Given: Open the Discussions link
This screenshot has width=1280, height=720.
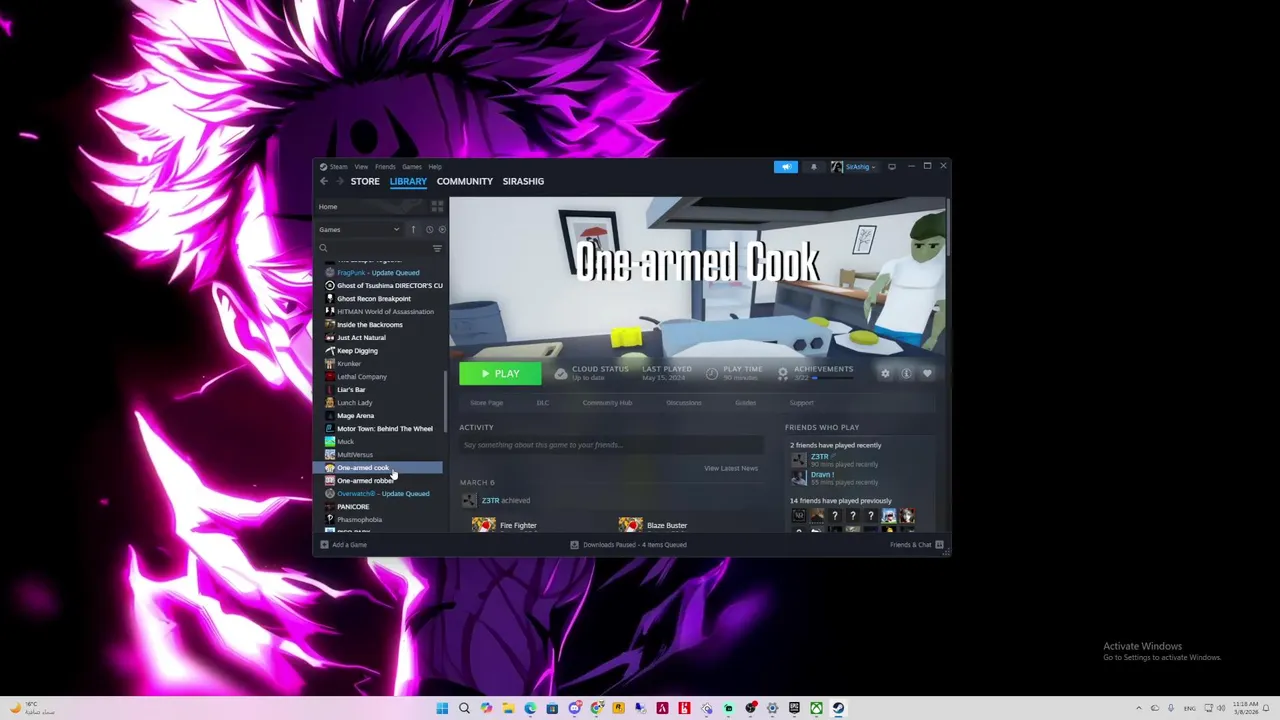Looking at the screenshot, I should point(684,403).
